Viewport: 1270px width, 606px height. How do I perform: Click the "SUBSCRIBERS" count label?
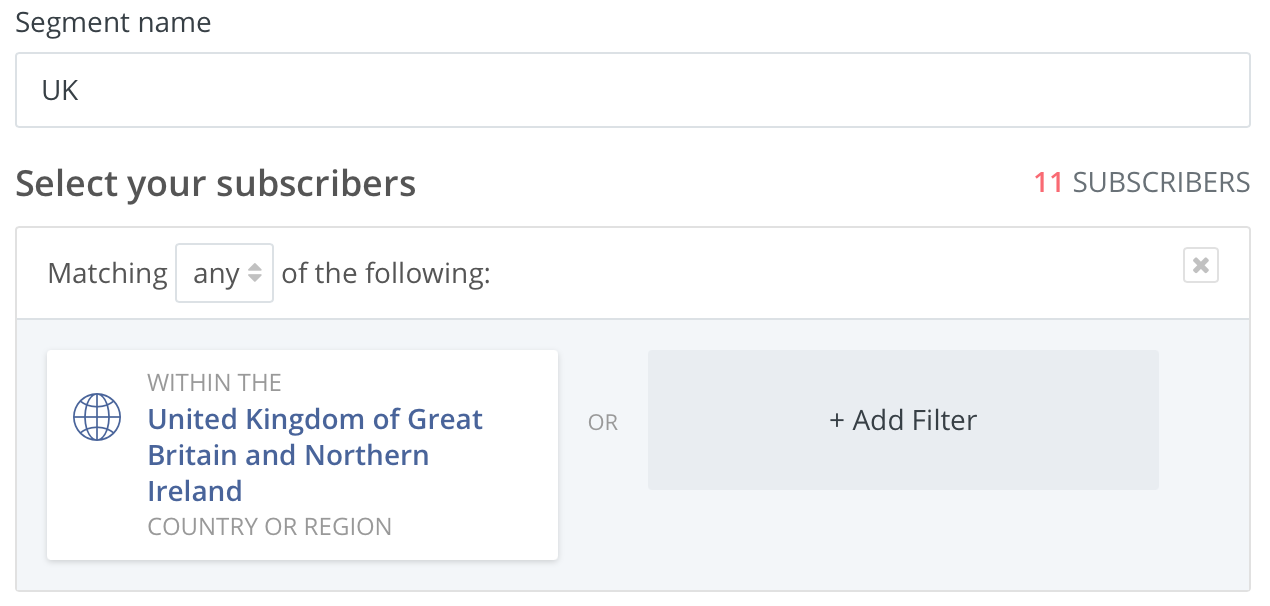click(x=1161, y=183)
